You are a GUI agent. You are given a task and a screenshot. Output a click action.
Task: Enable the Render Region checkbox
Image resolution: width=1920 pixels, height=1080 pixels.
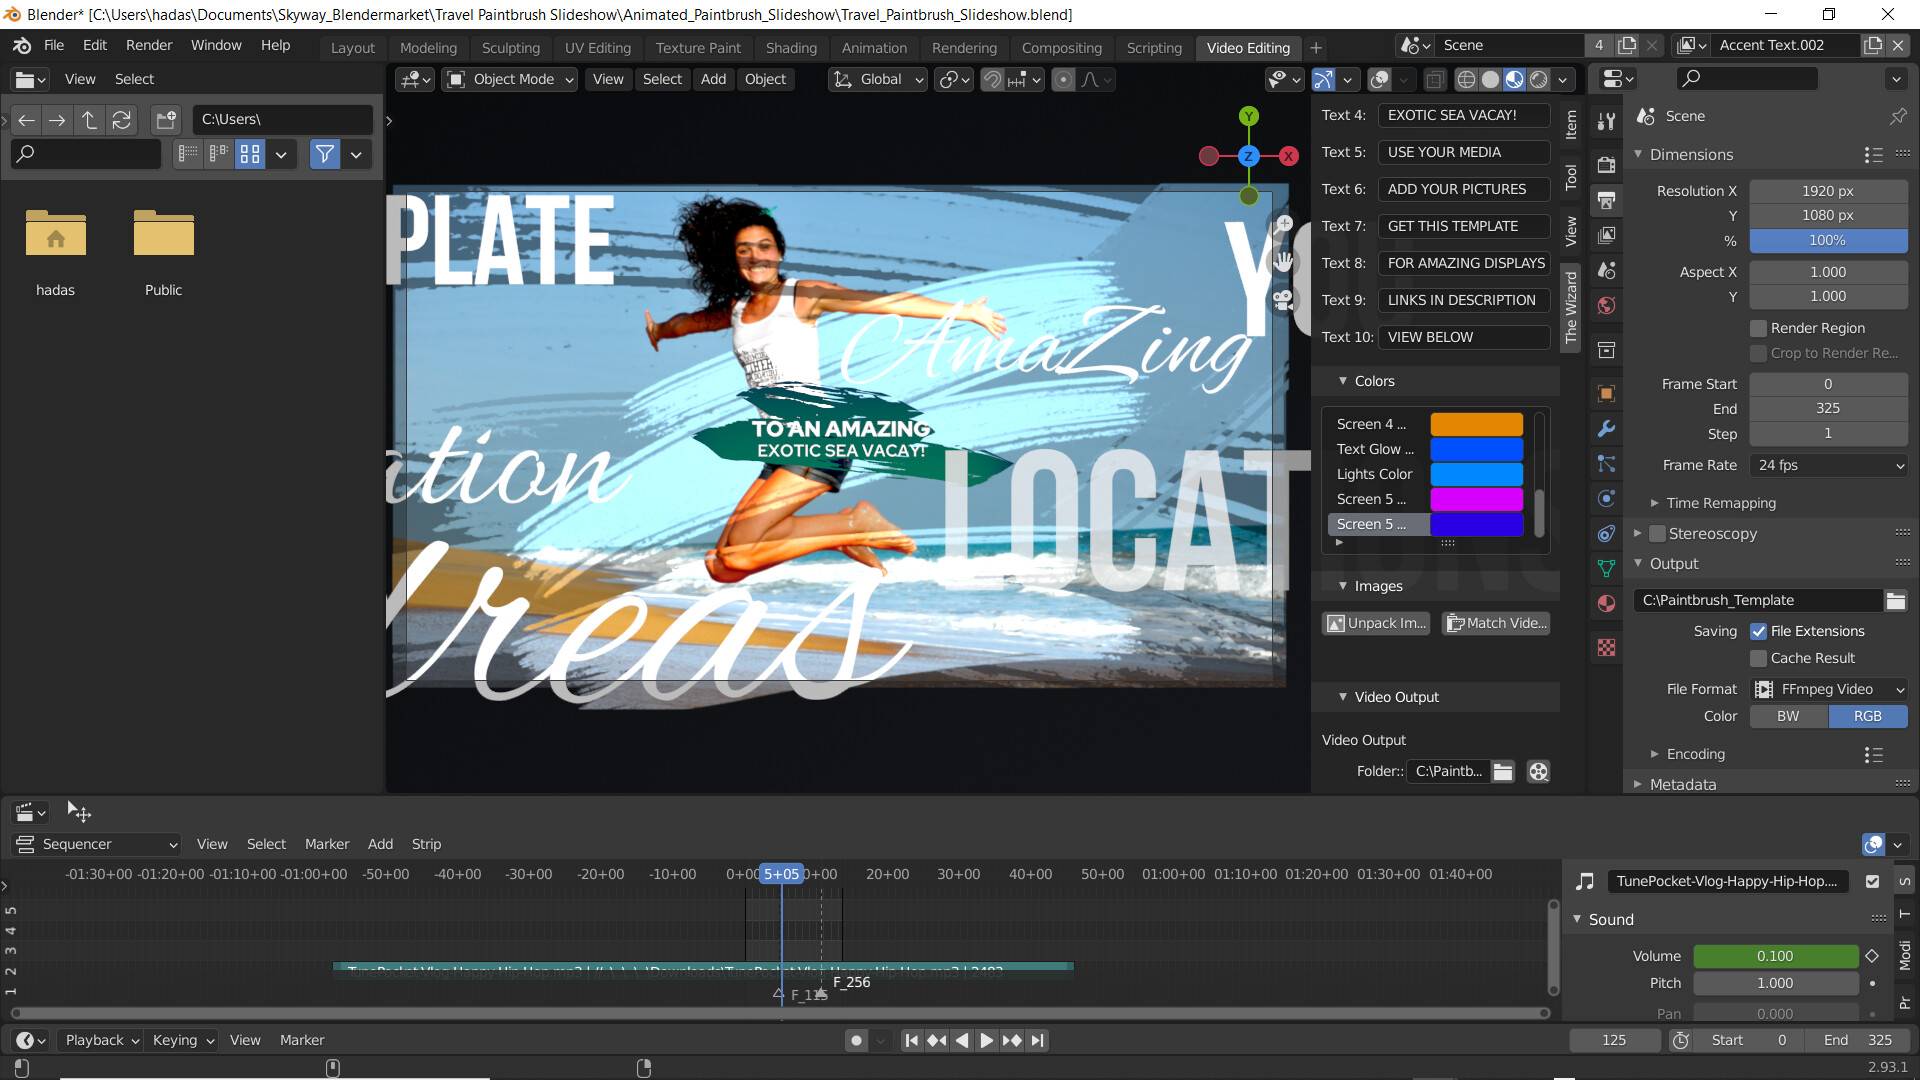(x=1758, y=328)
